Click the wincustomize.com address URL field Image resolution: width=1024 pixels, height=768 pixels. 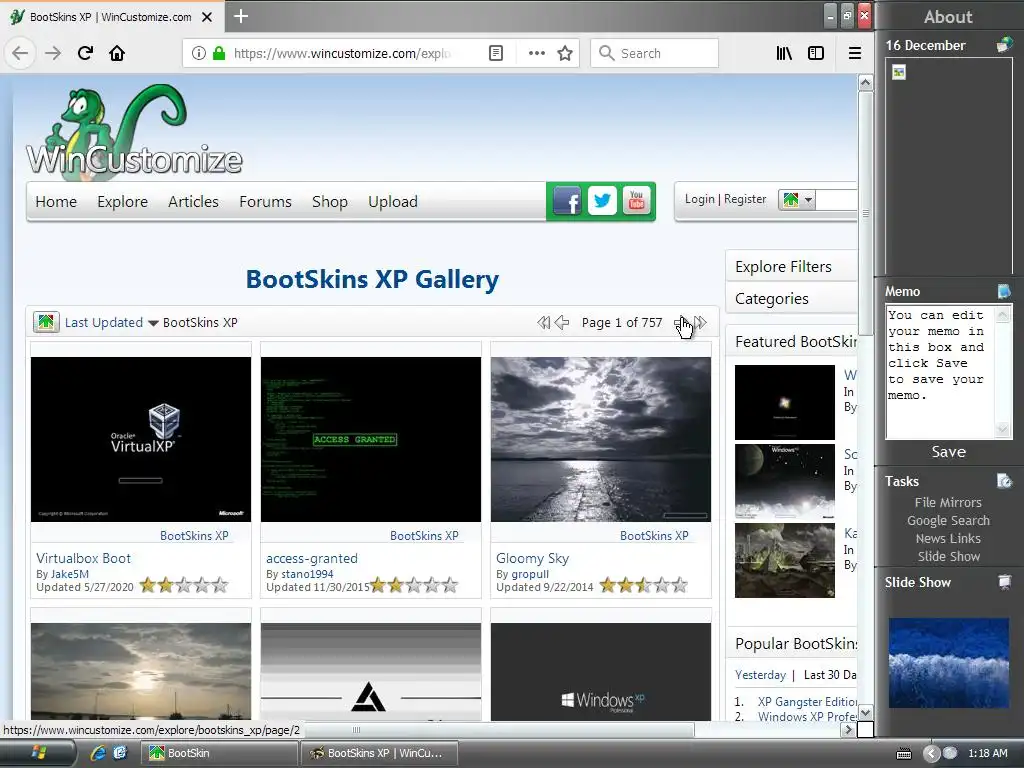(x=342, y=53)
